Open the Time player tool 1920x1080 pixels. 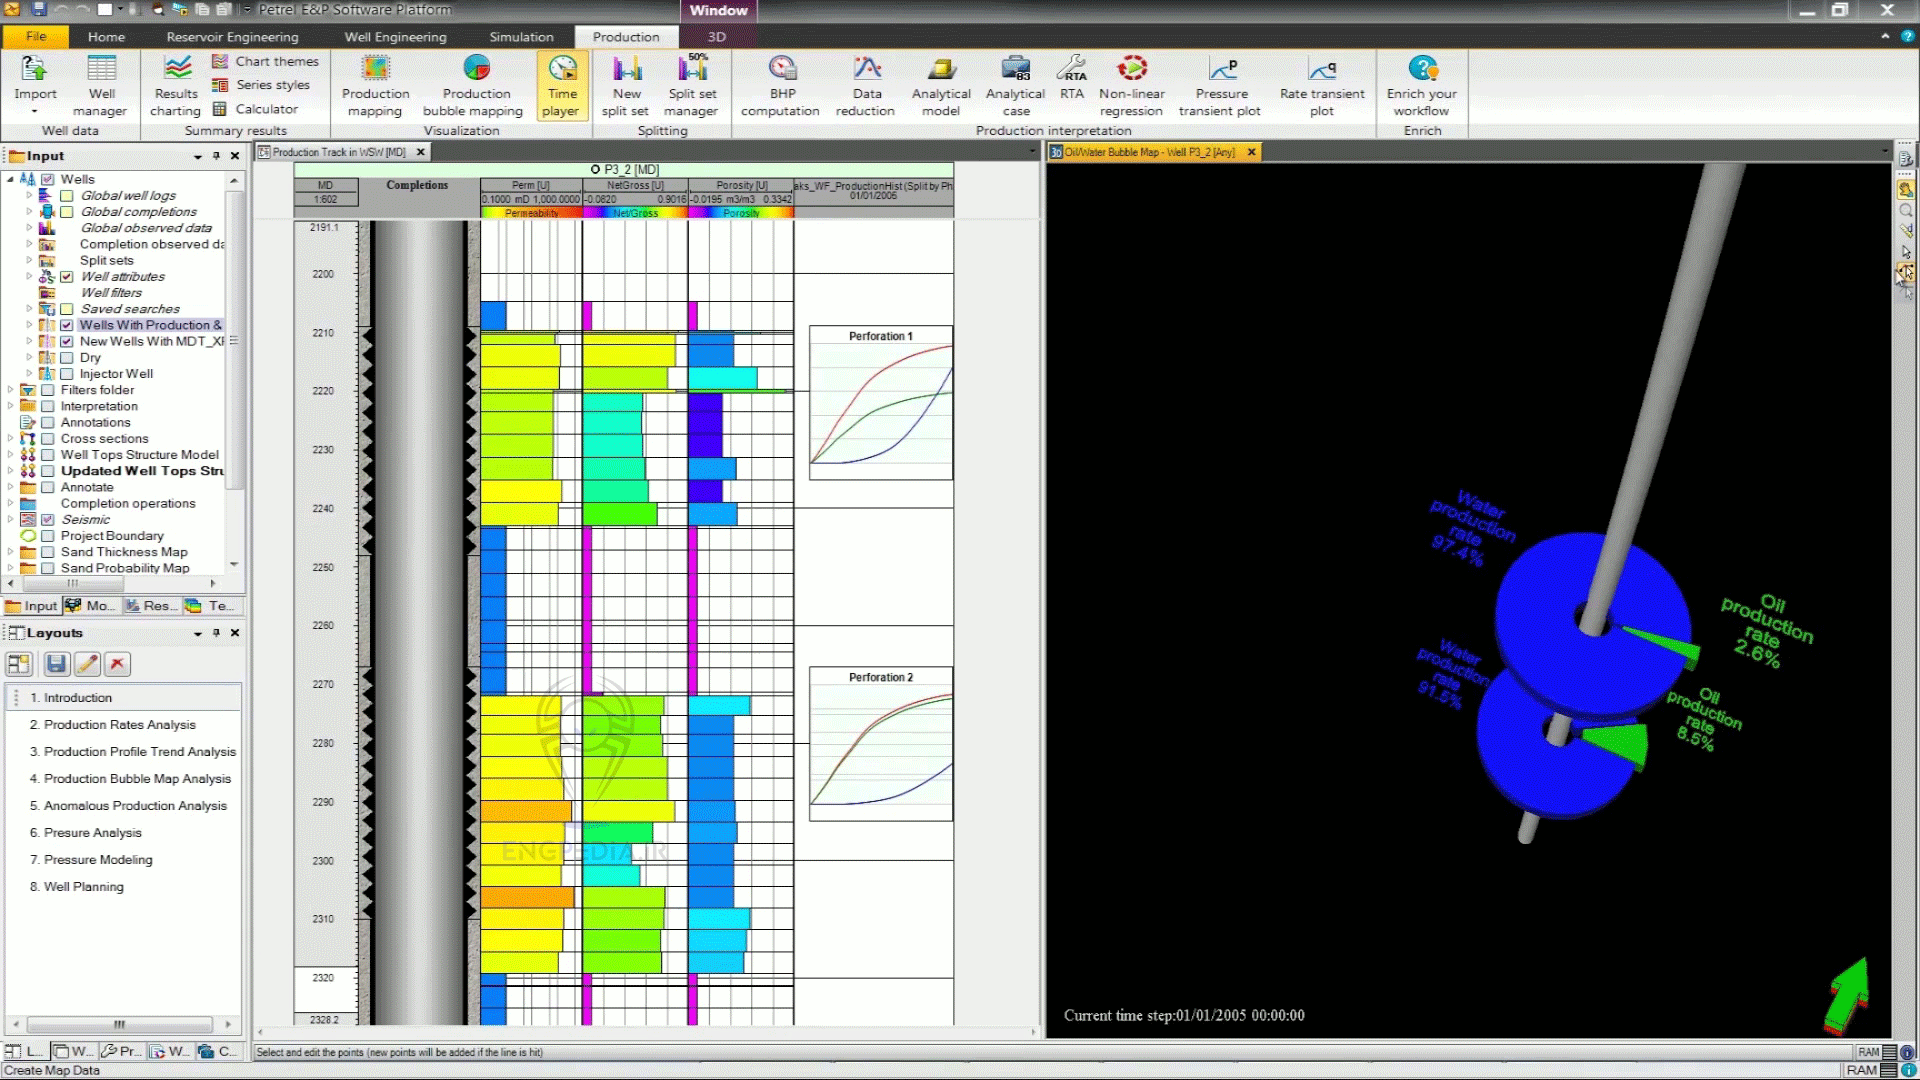click(561, 85)
